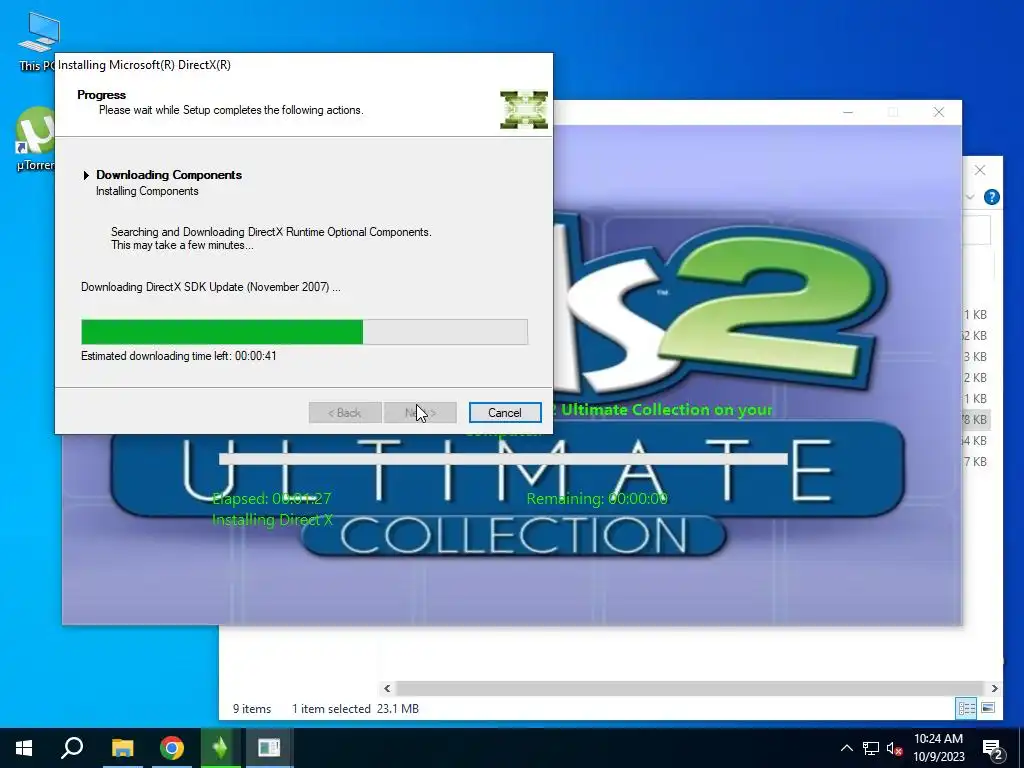Cancel the DirectX installation
Image resolution: width=1024 pixels, height=768 pixels.
pos(505,413)
